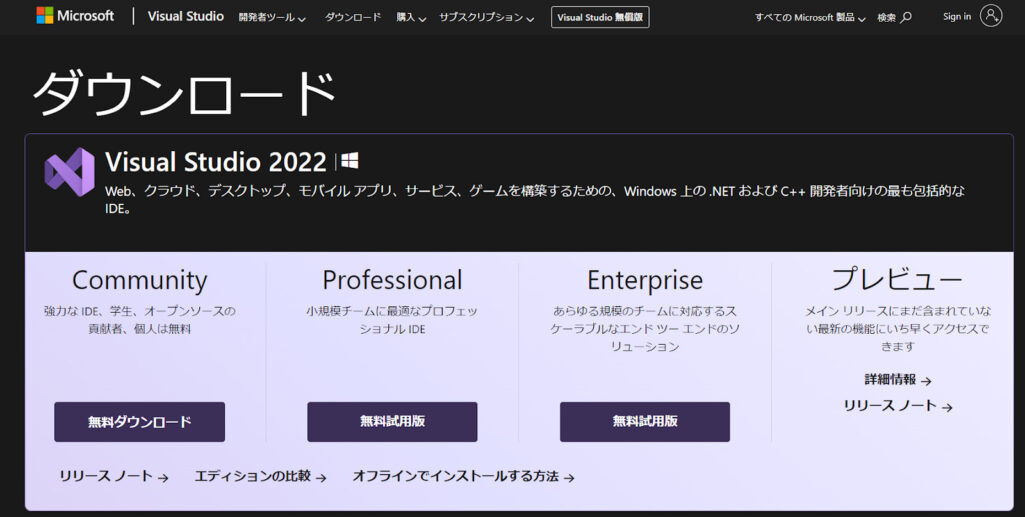Click the Community edition title
Screen dimensions: 1025x517
pos(139,280)
